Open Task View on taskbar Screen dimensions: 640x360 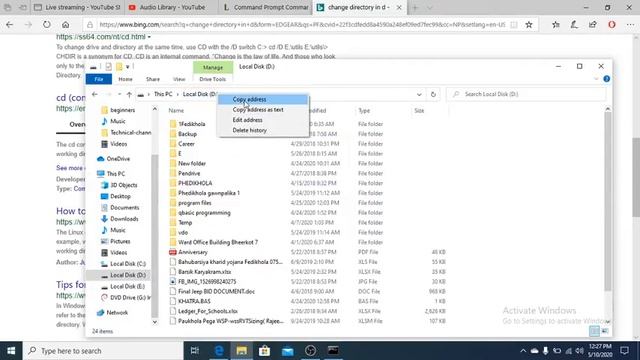195,351
